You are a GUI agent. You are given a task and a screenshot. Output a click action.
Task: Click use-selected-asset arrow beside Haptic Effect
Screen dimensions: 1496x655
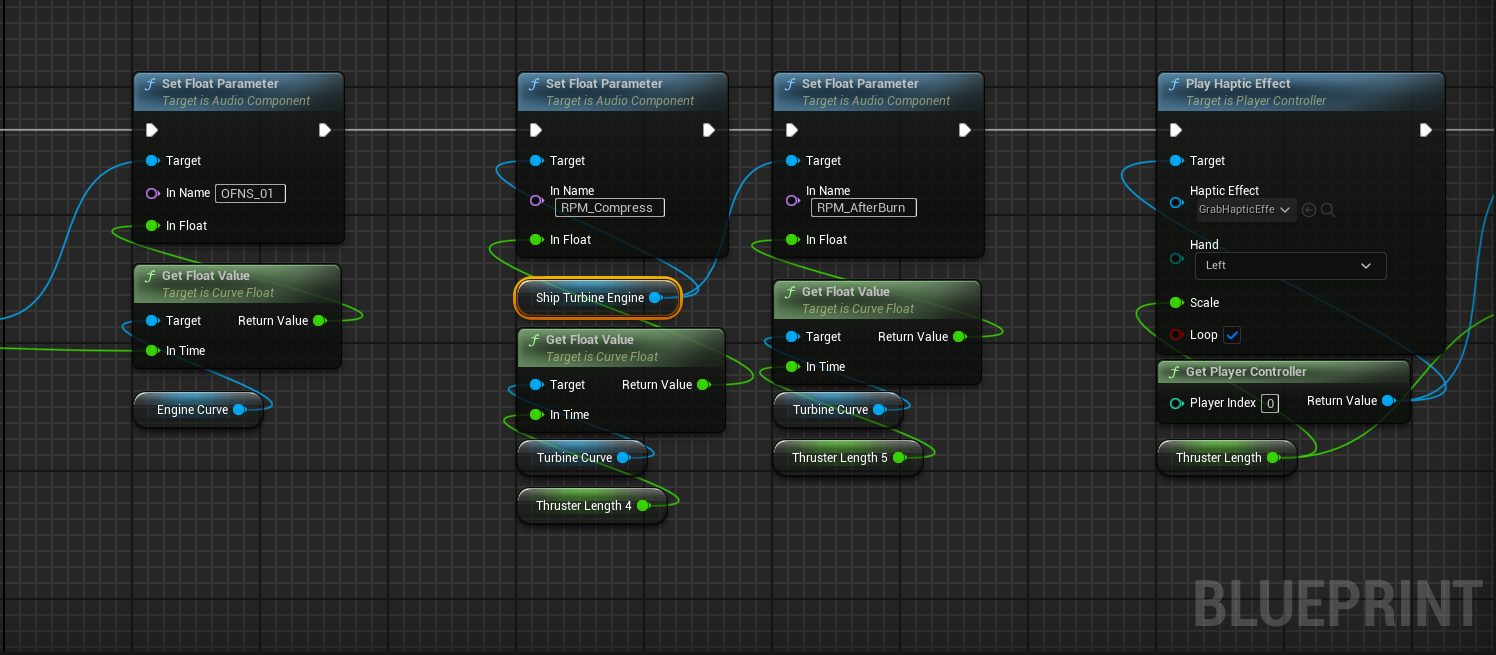(x=1309, y=210)
